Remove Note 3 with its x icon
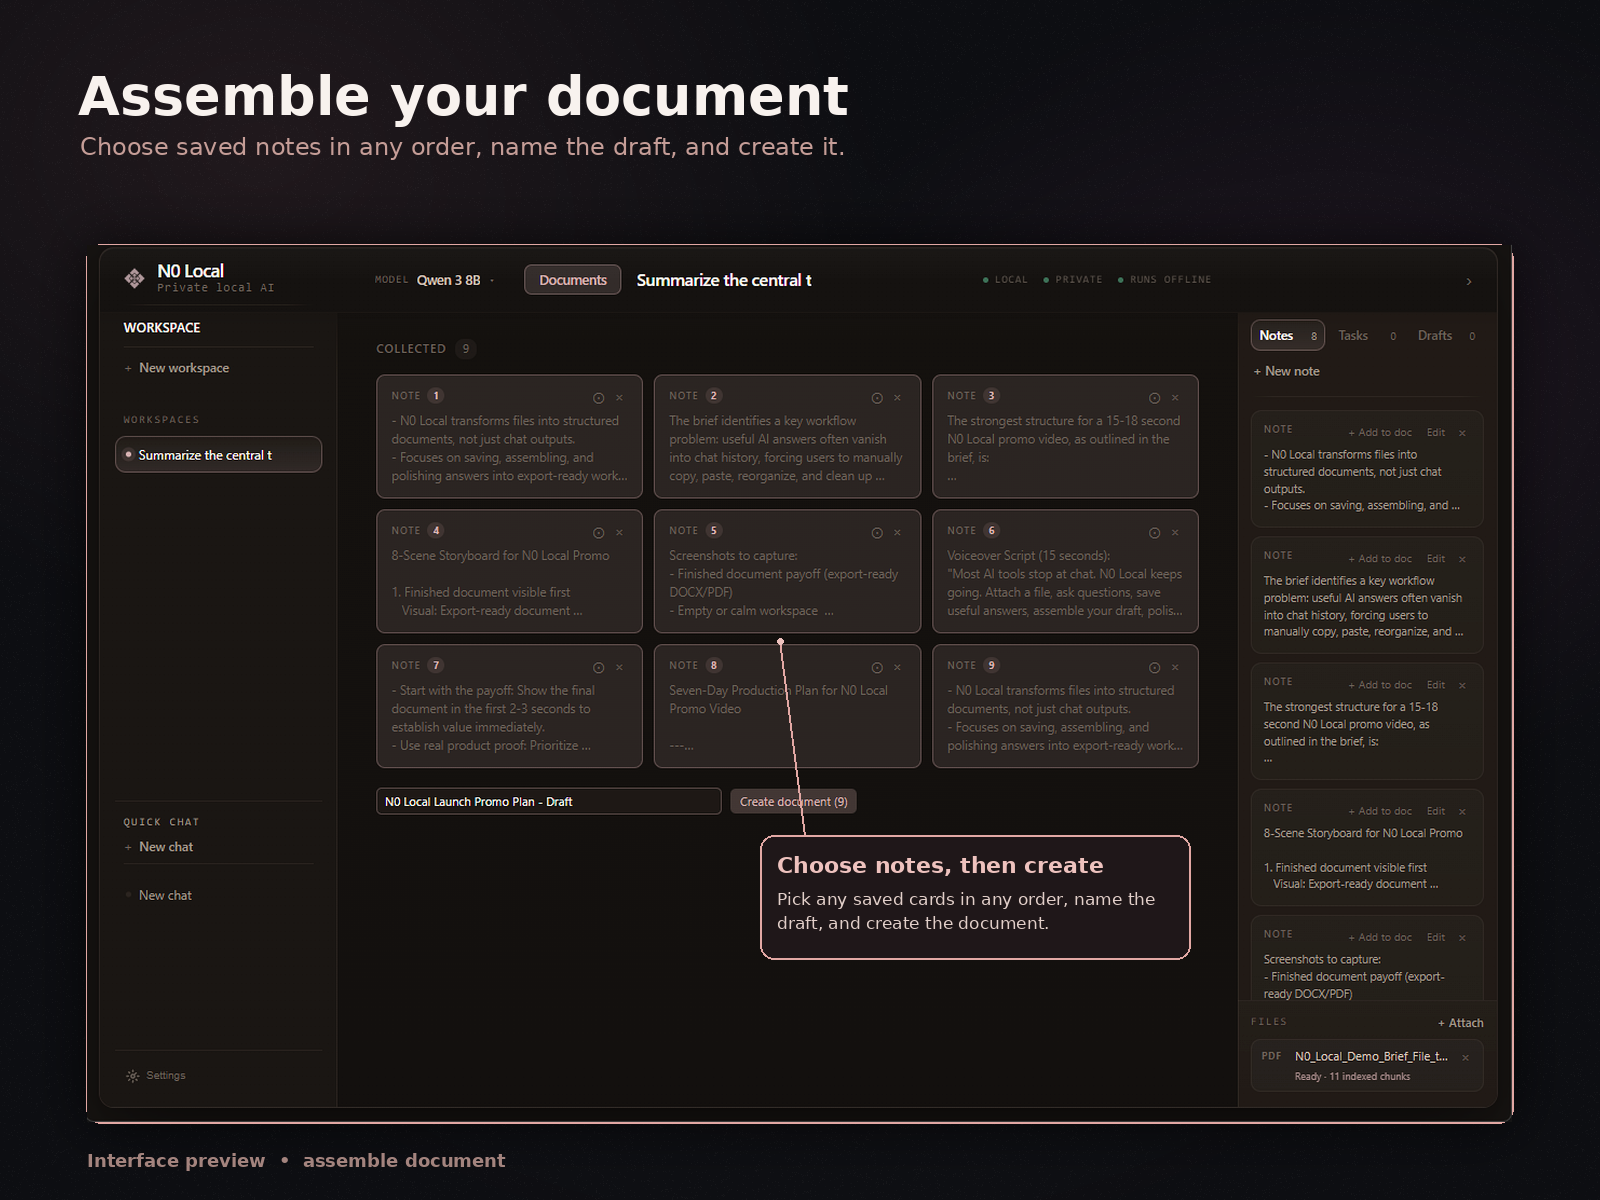The image size is (1600, 1200). (x=1175, y=398)
